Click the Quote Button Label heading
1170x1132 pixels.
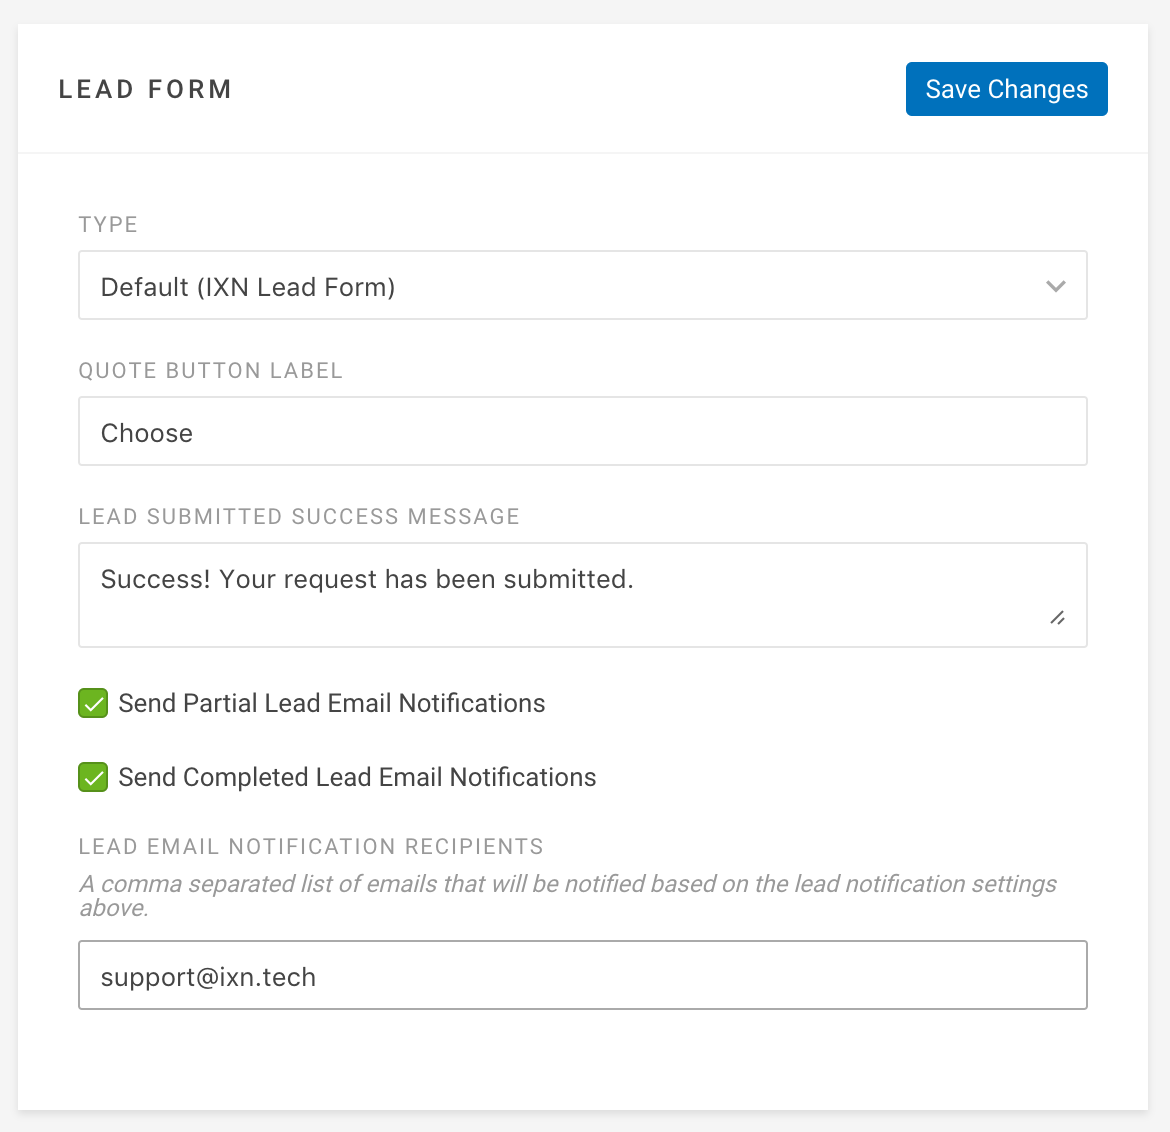pyautogui.click(x=210, y=371)
